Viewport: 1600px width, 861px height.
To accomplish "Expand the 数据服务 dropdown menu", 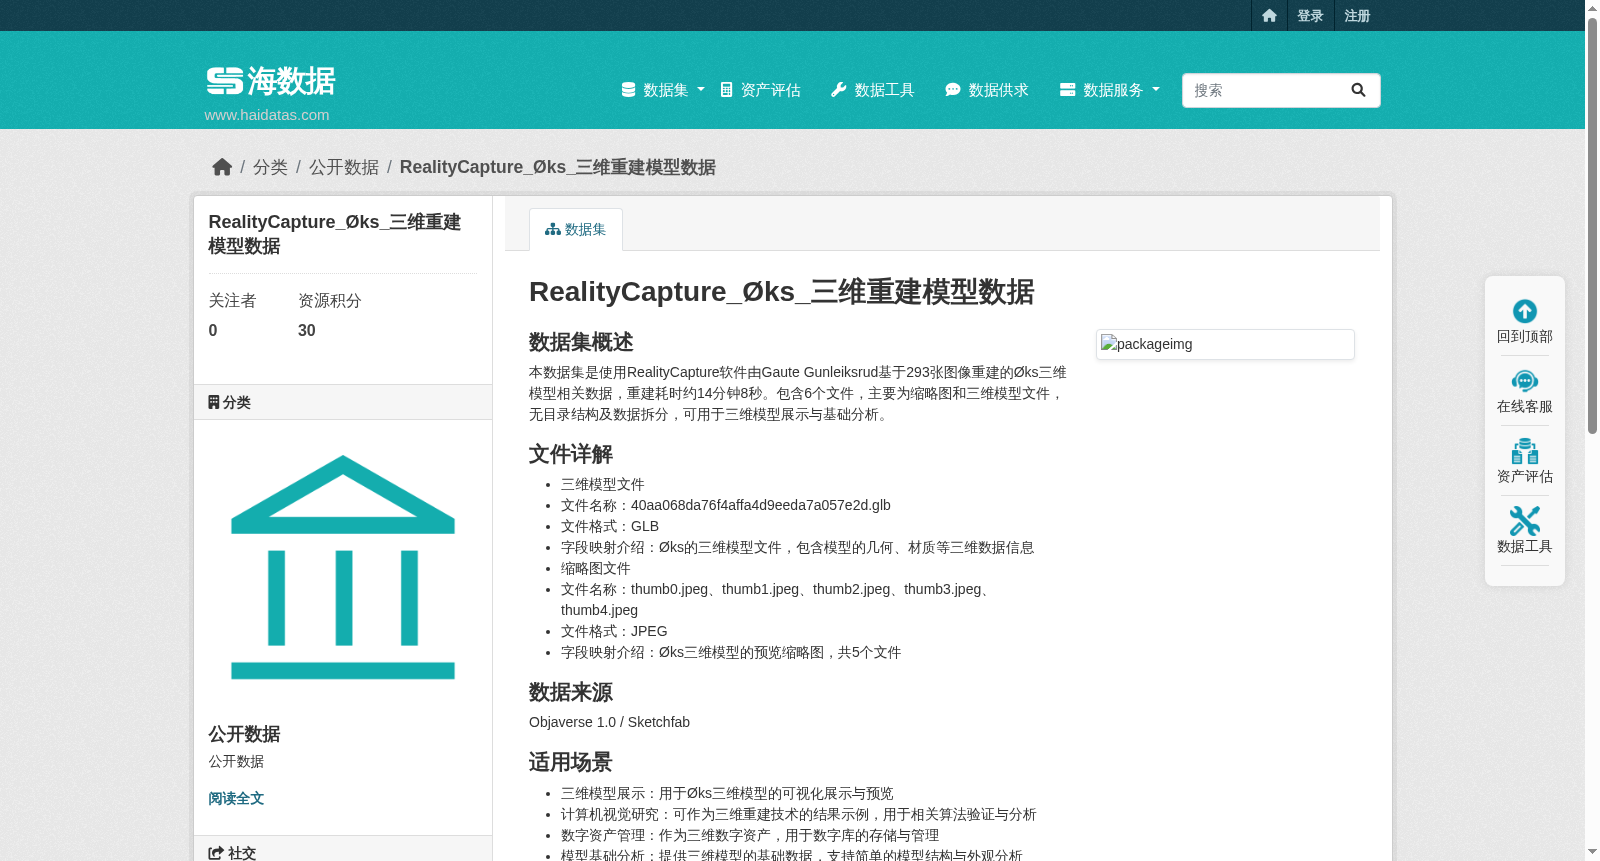I will click(x=1110, y=90).
